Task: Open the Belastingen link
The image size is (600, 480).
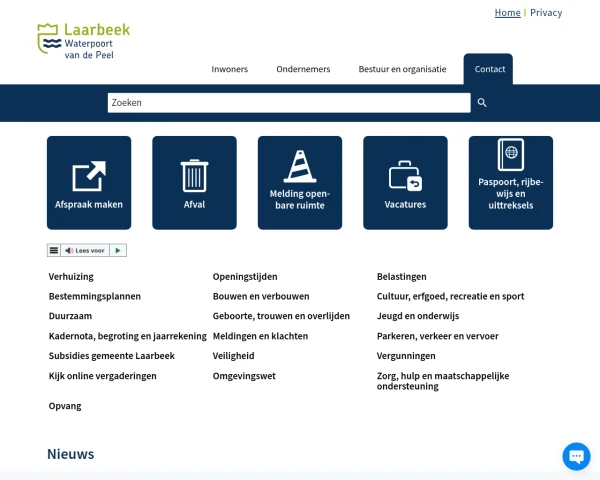Action: coord(401,277)
